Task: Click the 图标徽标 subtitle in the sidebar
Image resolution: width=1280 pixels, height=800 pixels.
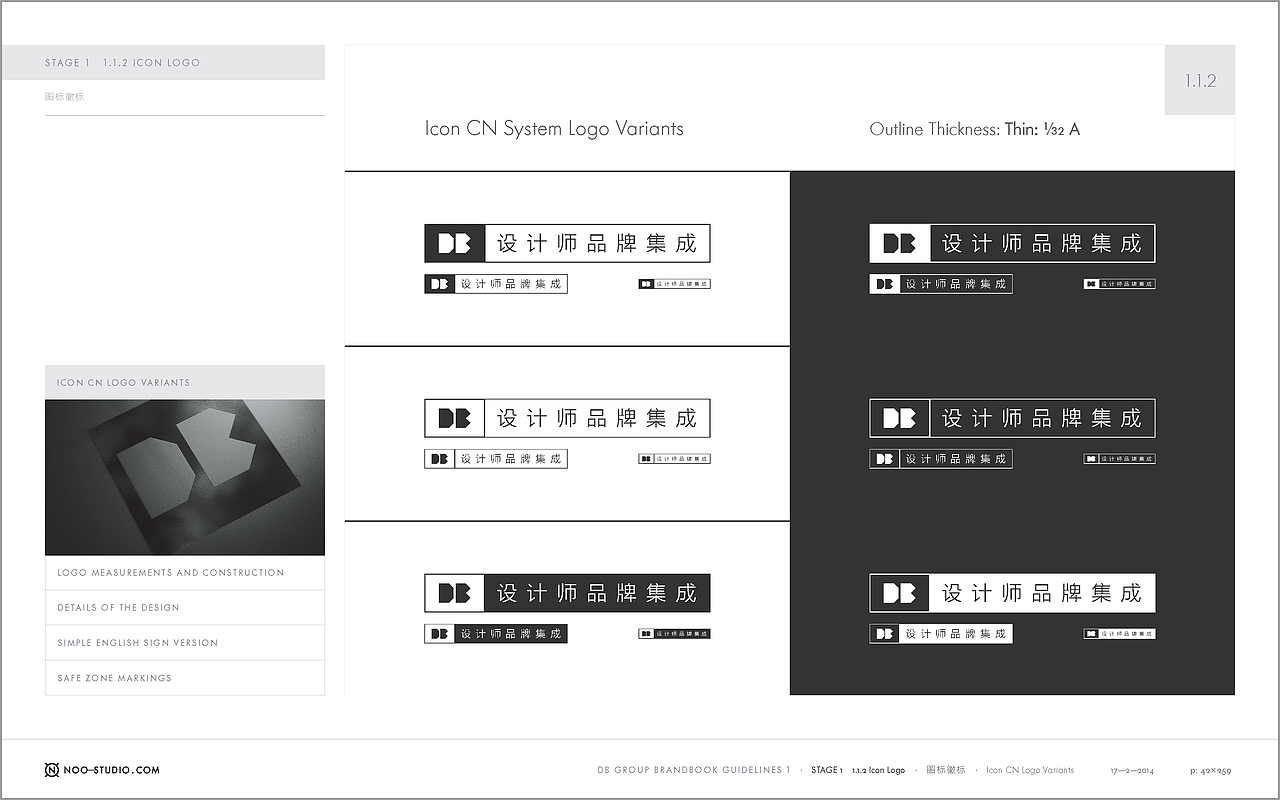Action: coord(64,97)
